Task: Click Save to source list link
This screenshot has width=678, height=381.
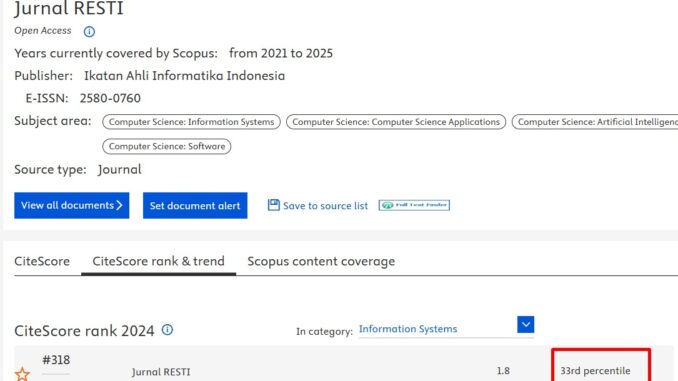Action: pyautogui.click(x=325, y=206)
